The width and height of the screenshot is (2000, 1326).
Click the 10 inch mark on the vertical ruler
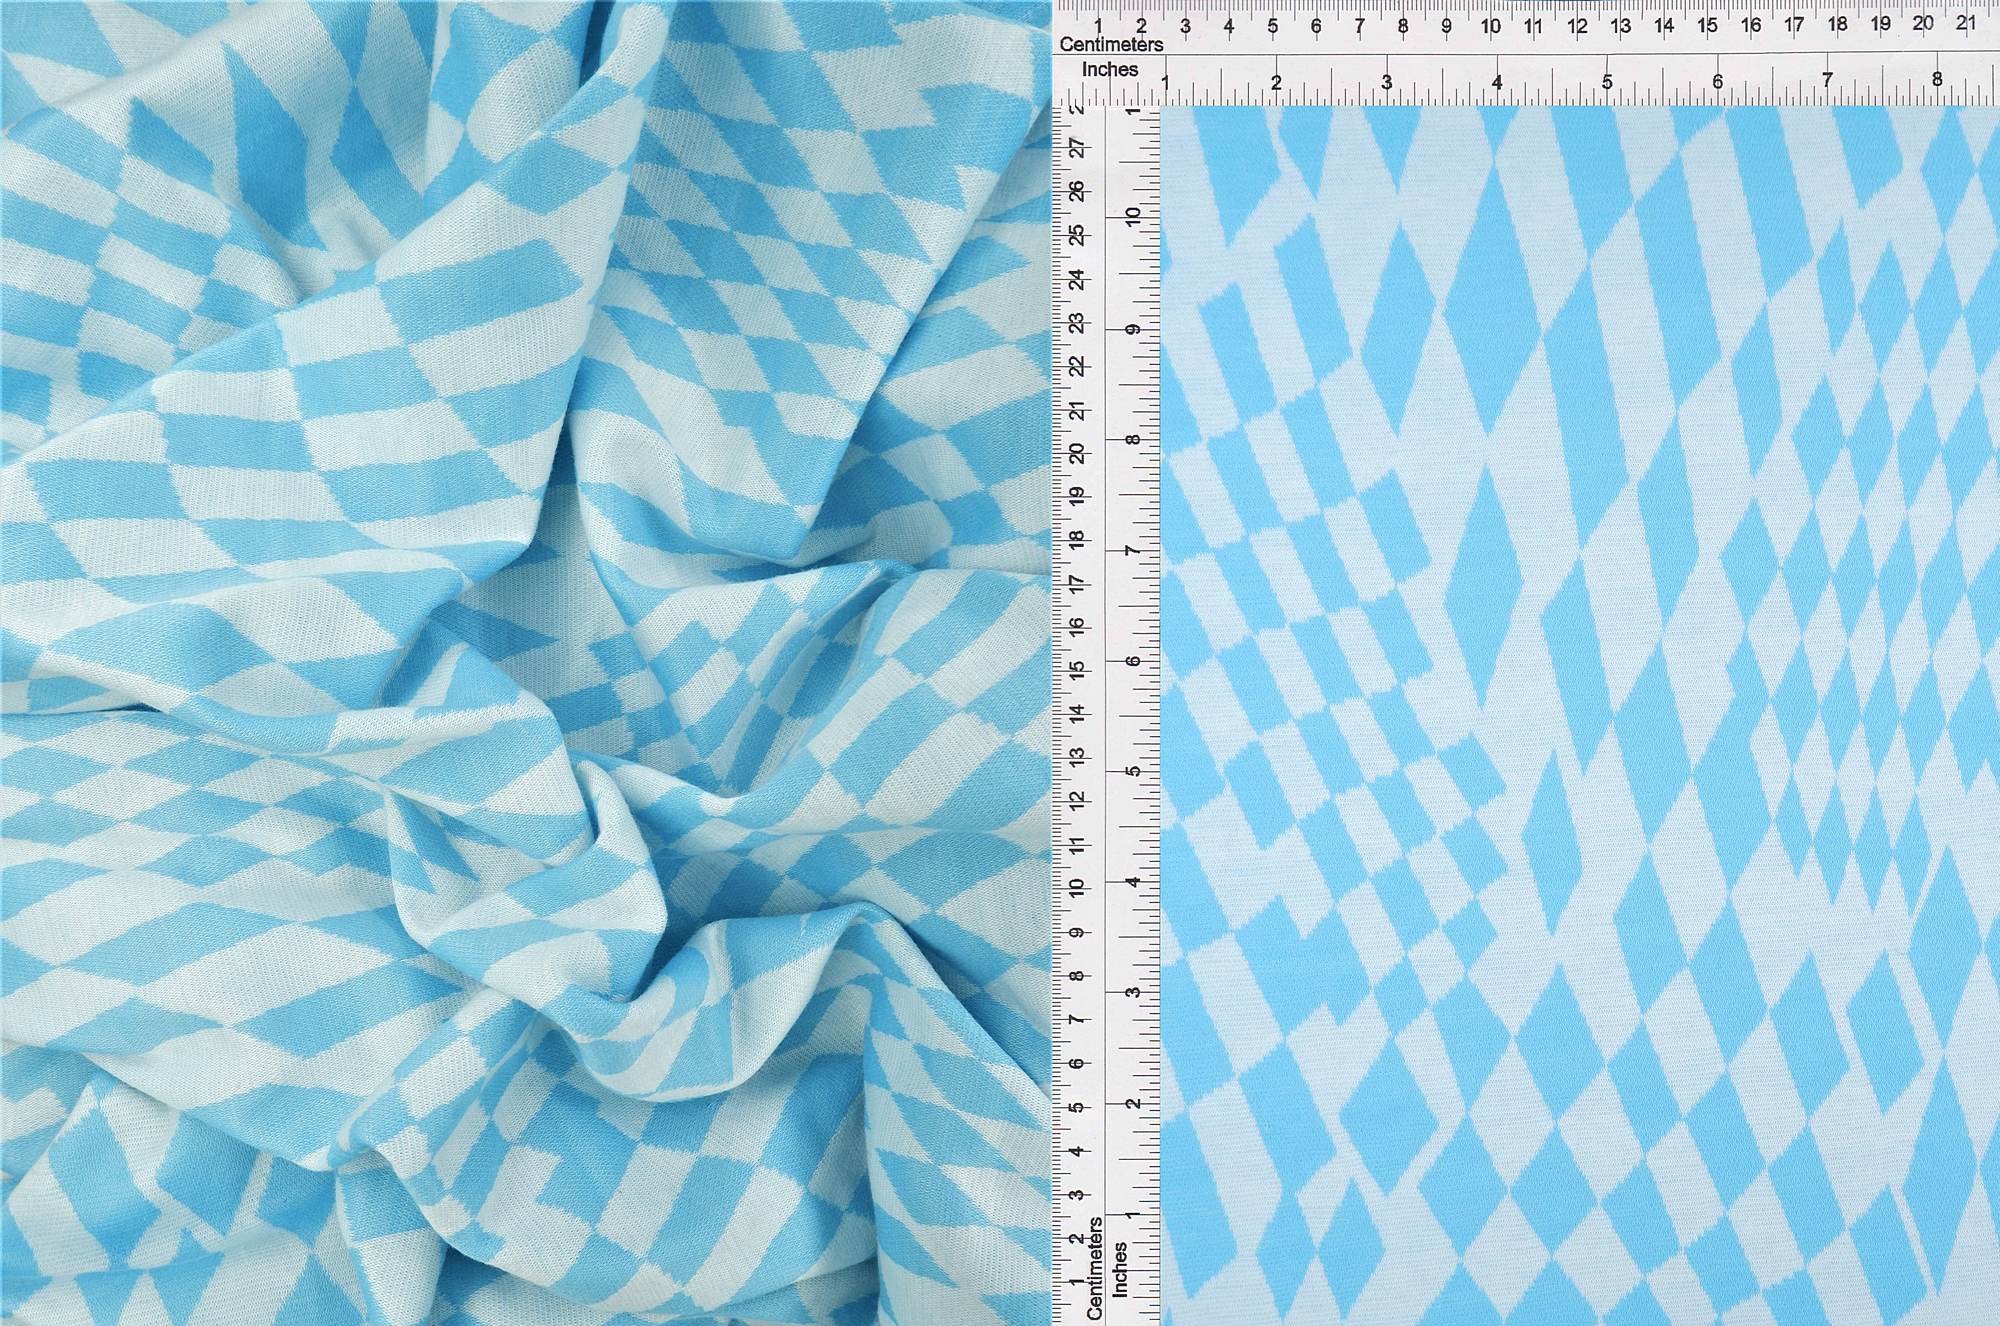click(1133, 216)
